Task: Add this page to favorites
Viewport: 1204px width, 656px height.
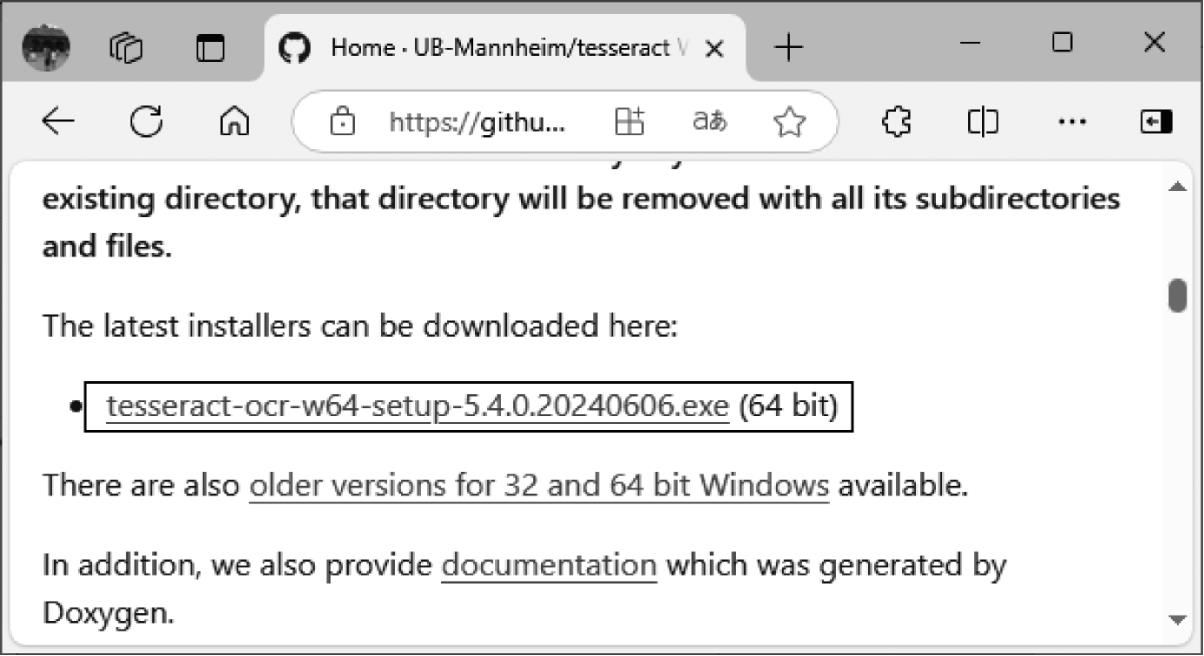Action: coord(790,122)
